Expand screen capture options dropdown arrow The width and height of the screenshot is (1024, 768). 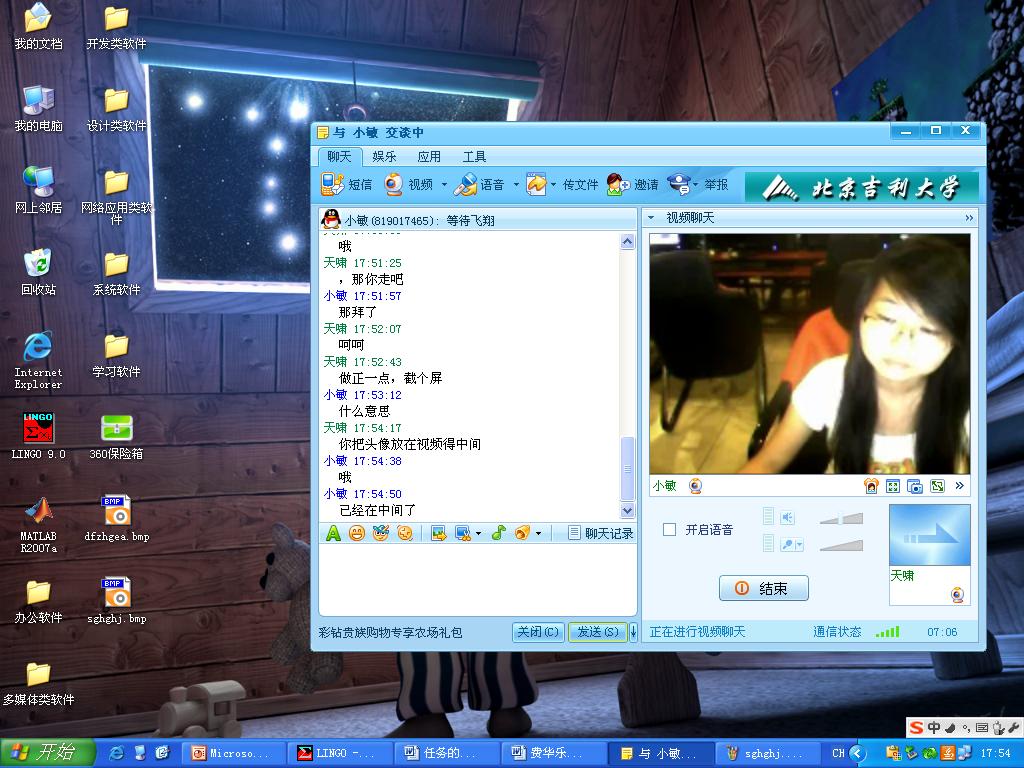click(479, 534)
